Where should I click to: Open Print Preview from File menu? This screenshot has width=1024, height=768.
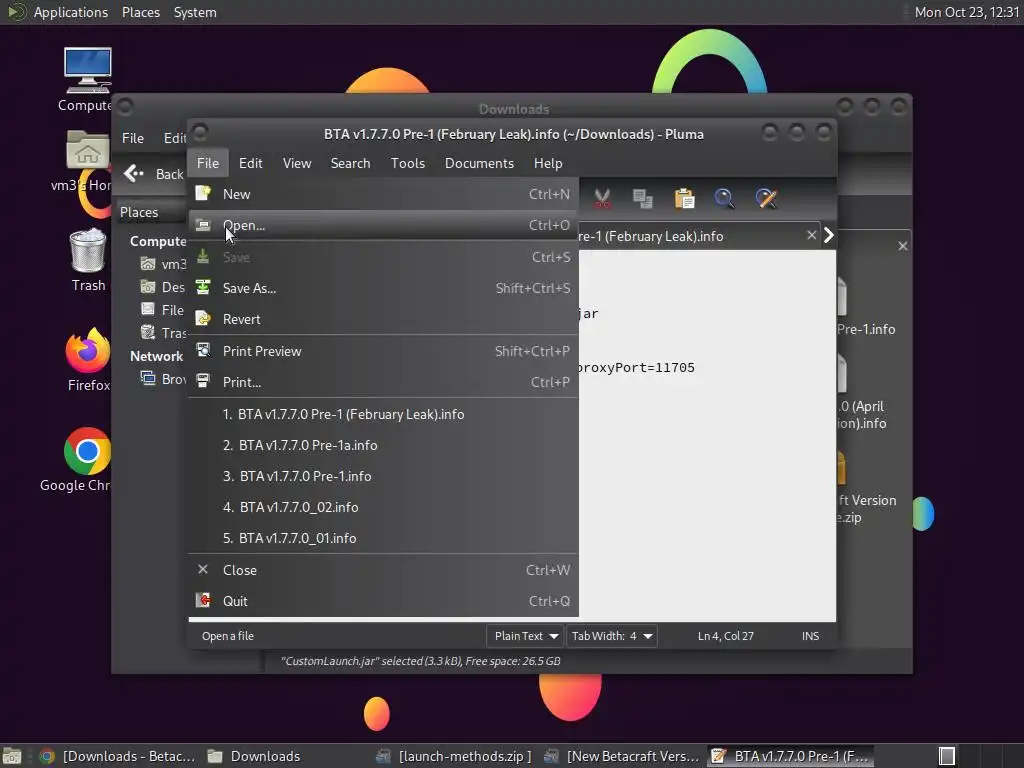click(x=383, y=351)
